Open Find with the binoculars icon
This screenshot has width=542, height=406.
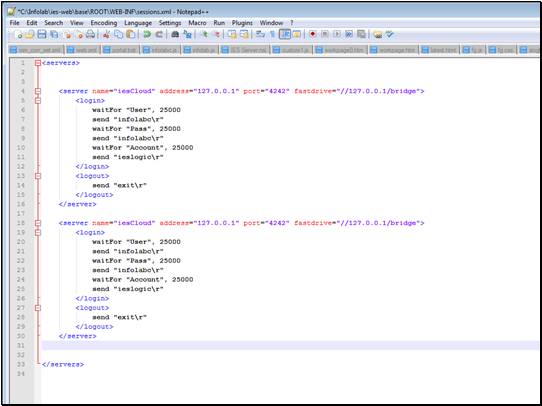click(175, 34)
